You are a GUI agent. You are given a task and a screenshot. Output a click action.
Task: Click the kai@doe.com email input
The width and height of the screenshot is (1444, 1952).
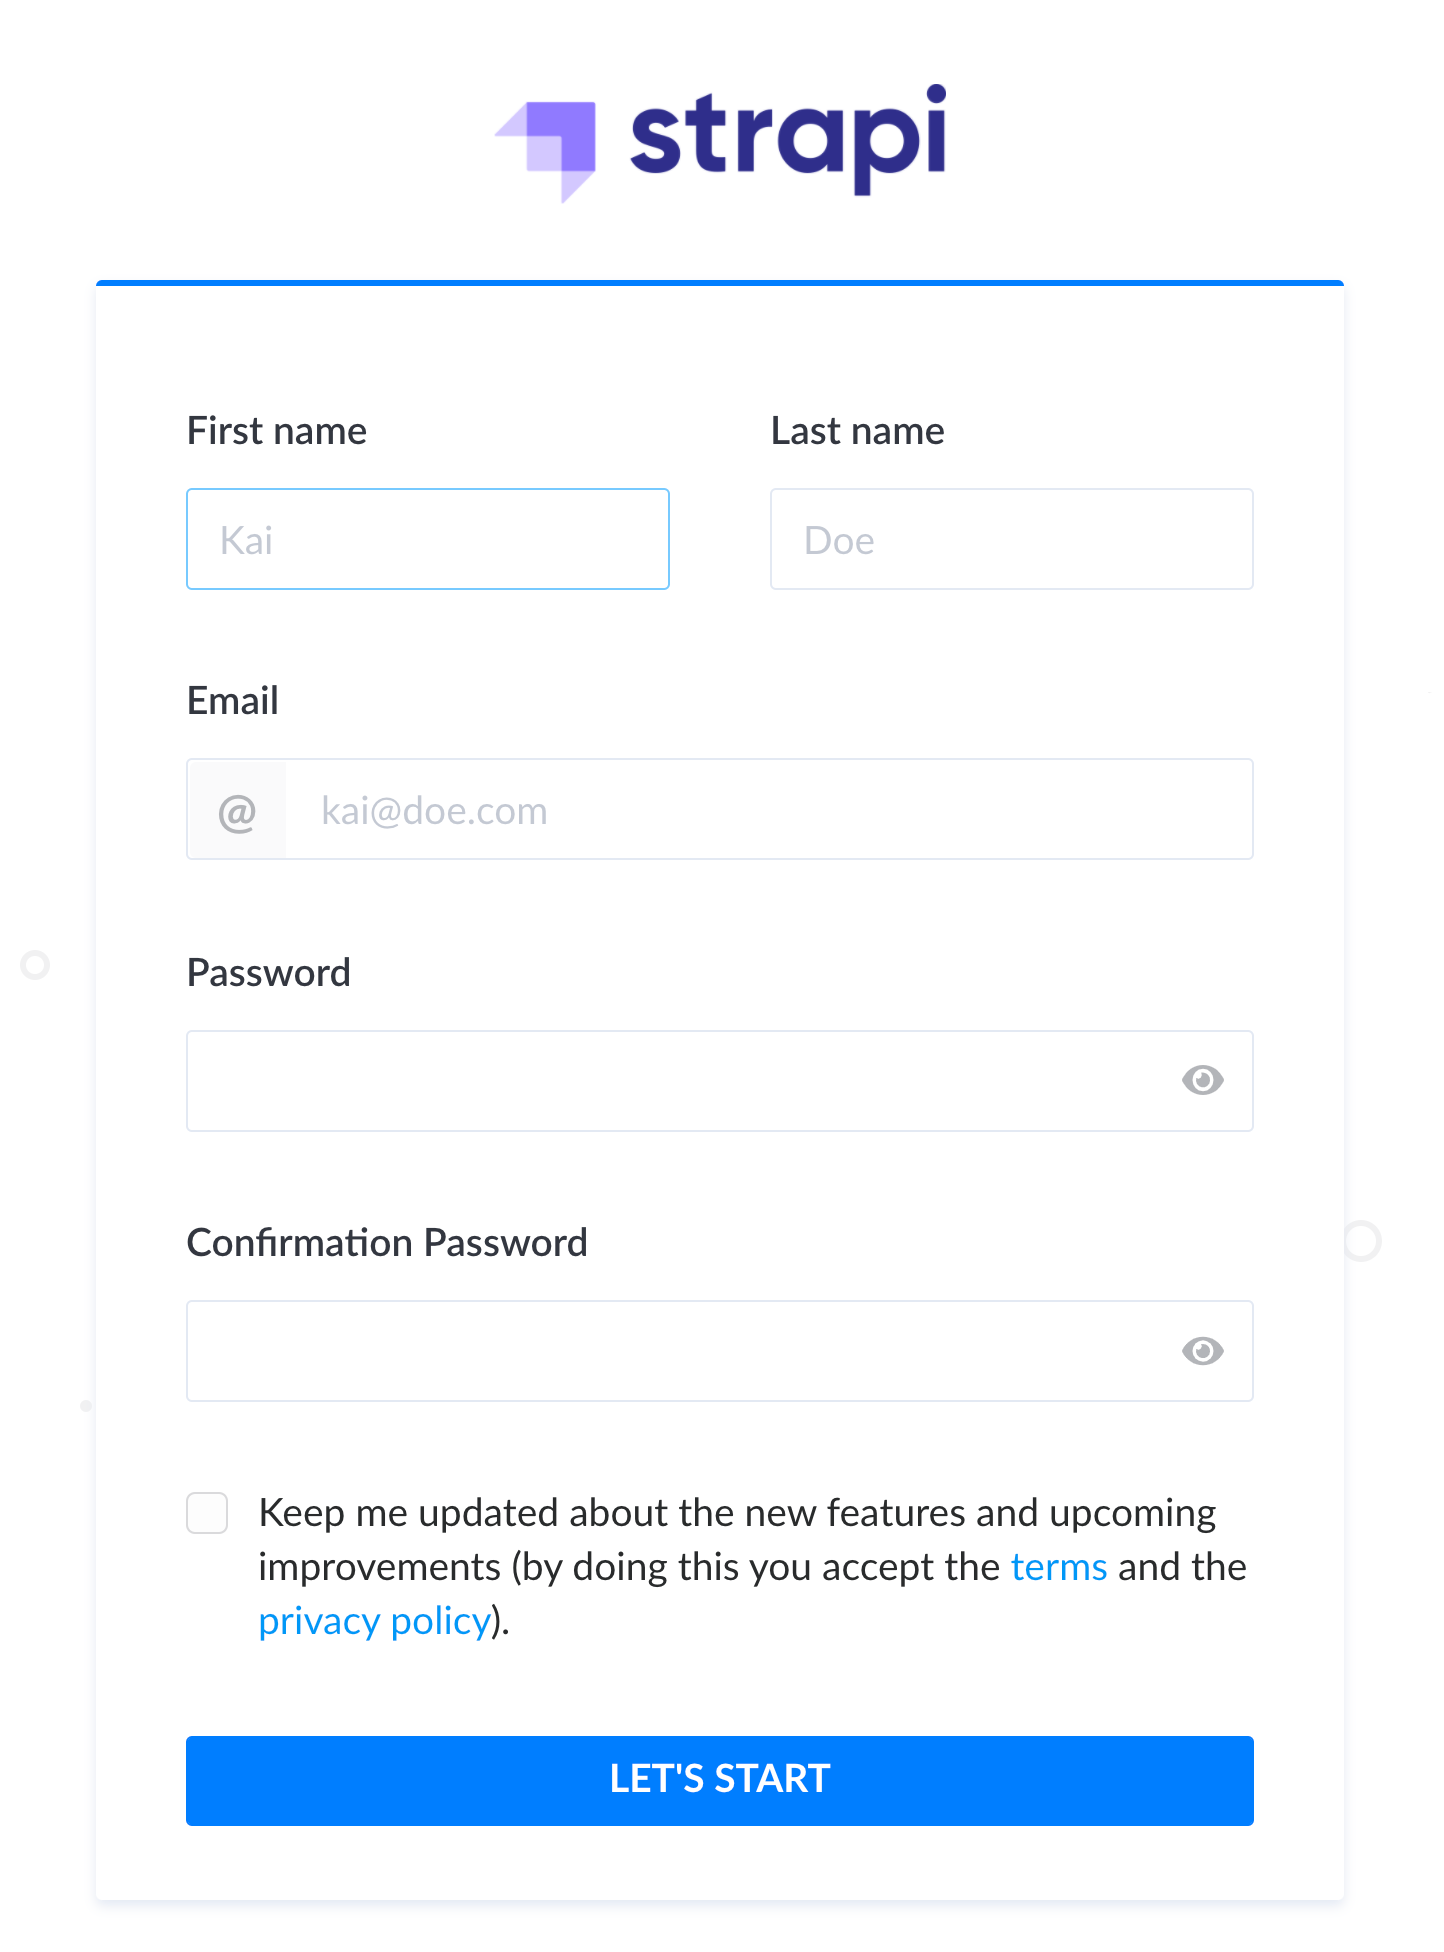pos(769,810)
